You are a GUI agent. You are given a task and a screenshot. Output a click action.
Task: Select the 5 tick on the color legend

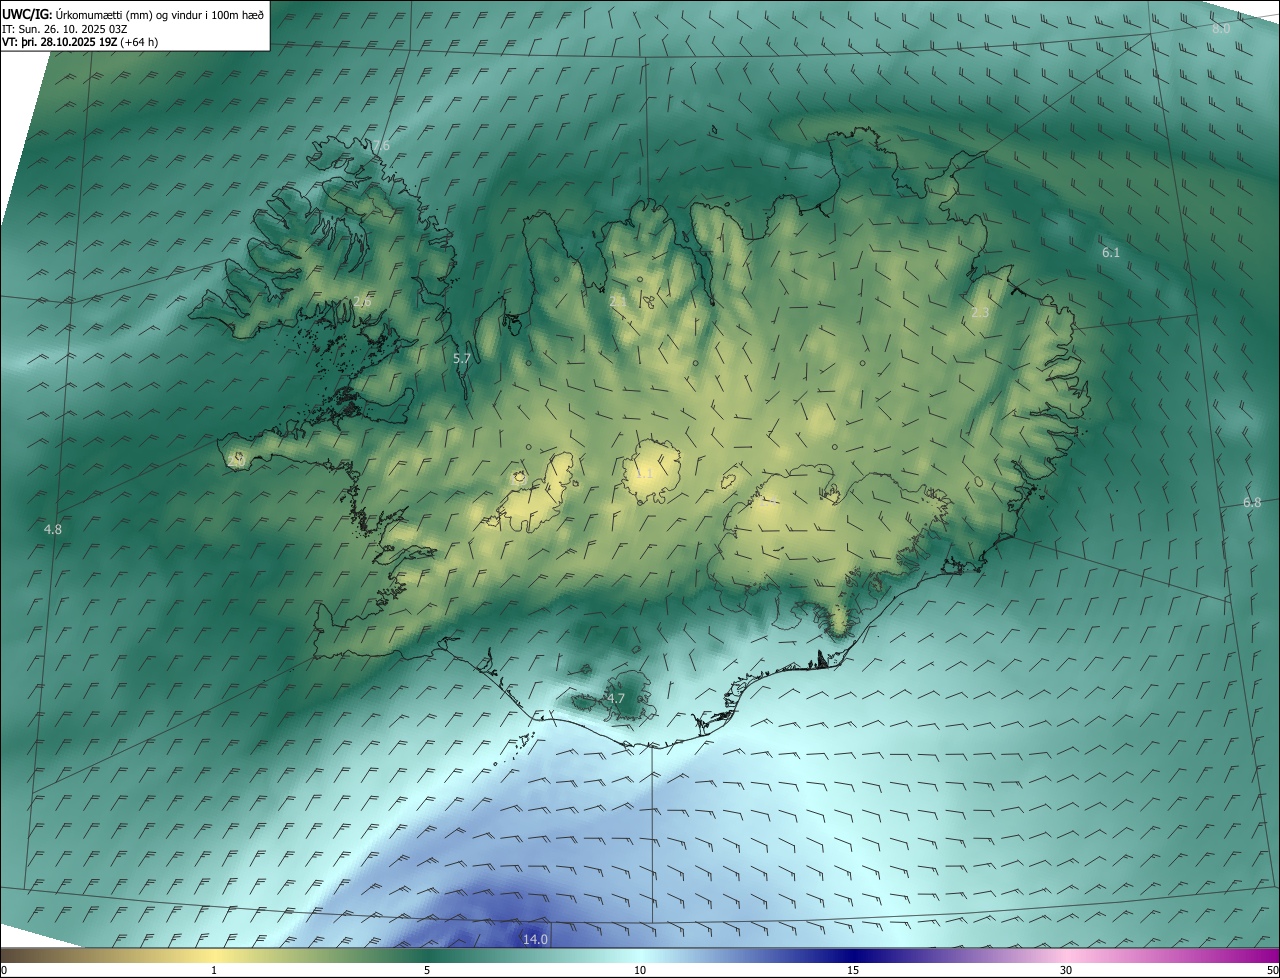point(427,970)
